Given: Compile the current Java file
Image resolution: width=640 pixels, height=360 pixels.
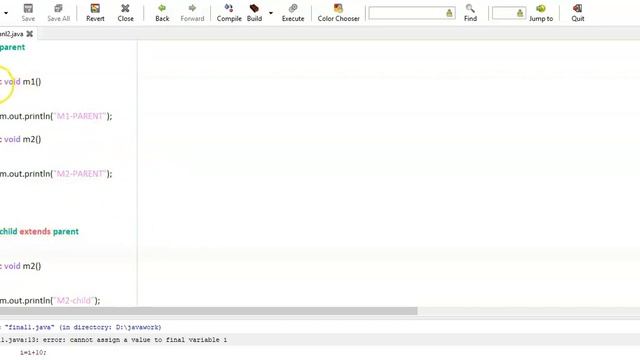Looking at the screenshot, I should (x=229, y=13).
